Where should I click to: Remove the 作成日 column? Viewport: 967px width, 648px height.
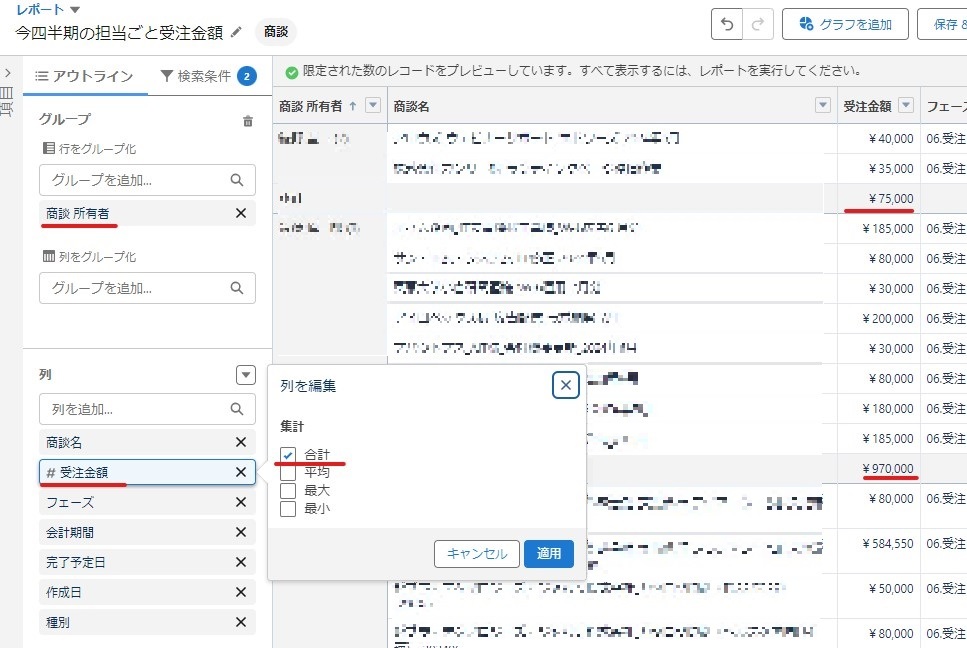[x=241, y=592]
